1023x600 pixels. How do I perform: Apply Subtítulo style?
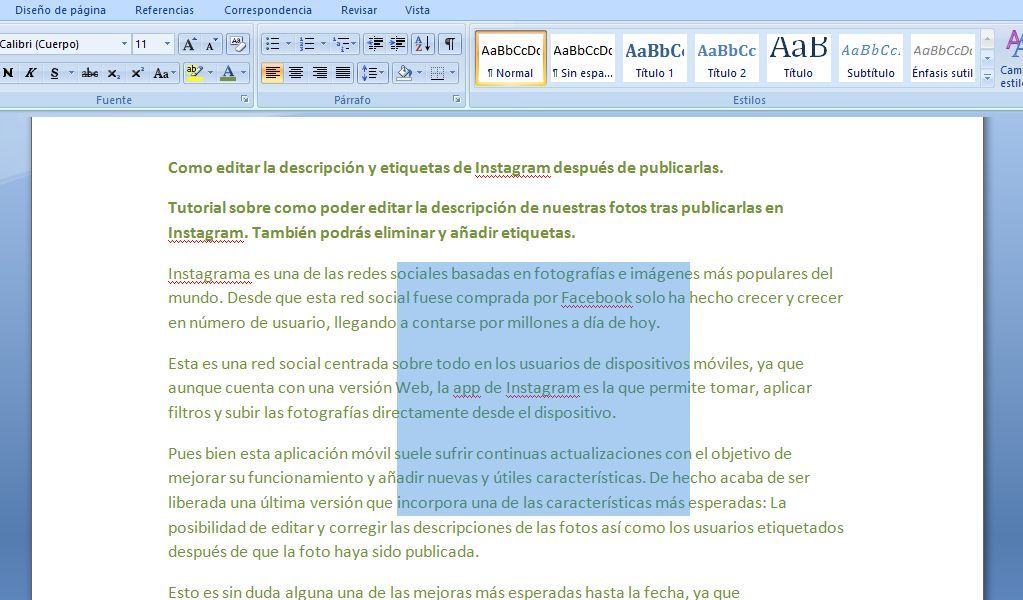[870, 58]
